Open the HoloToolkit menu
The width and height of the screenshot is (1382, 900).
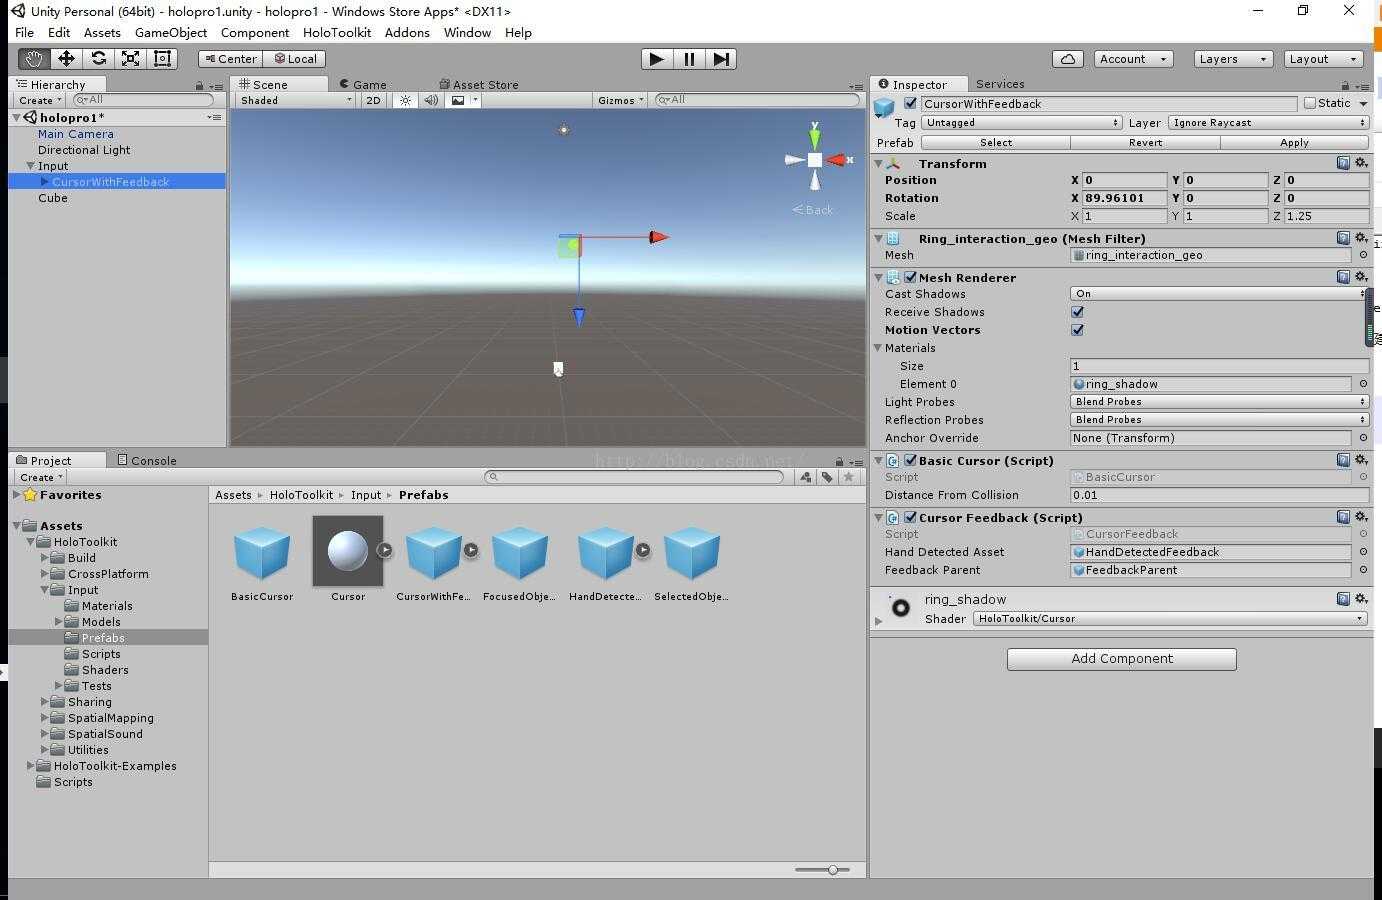[337, 32]
